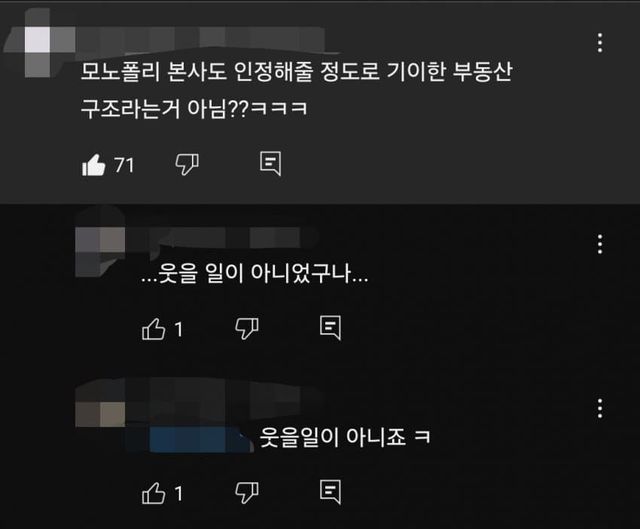
Task: Reply to the top comment about 모노폴리
Action: (271, 164)
